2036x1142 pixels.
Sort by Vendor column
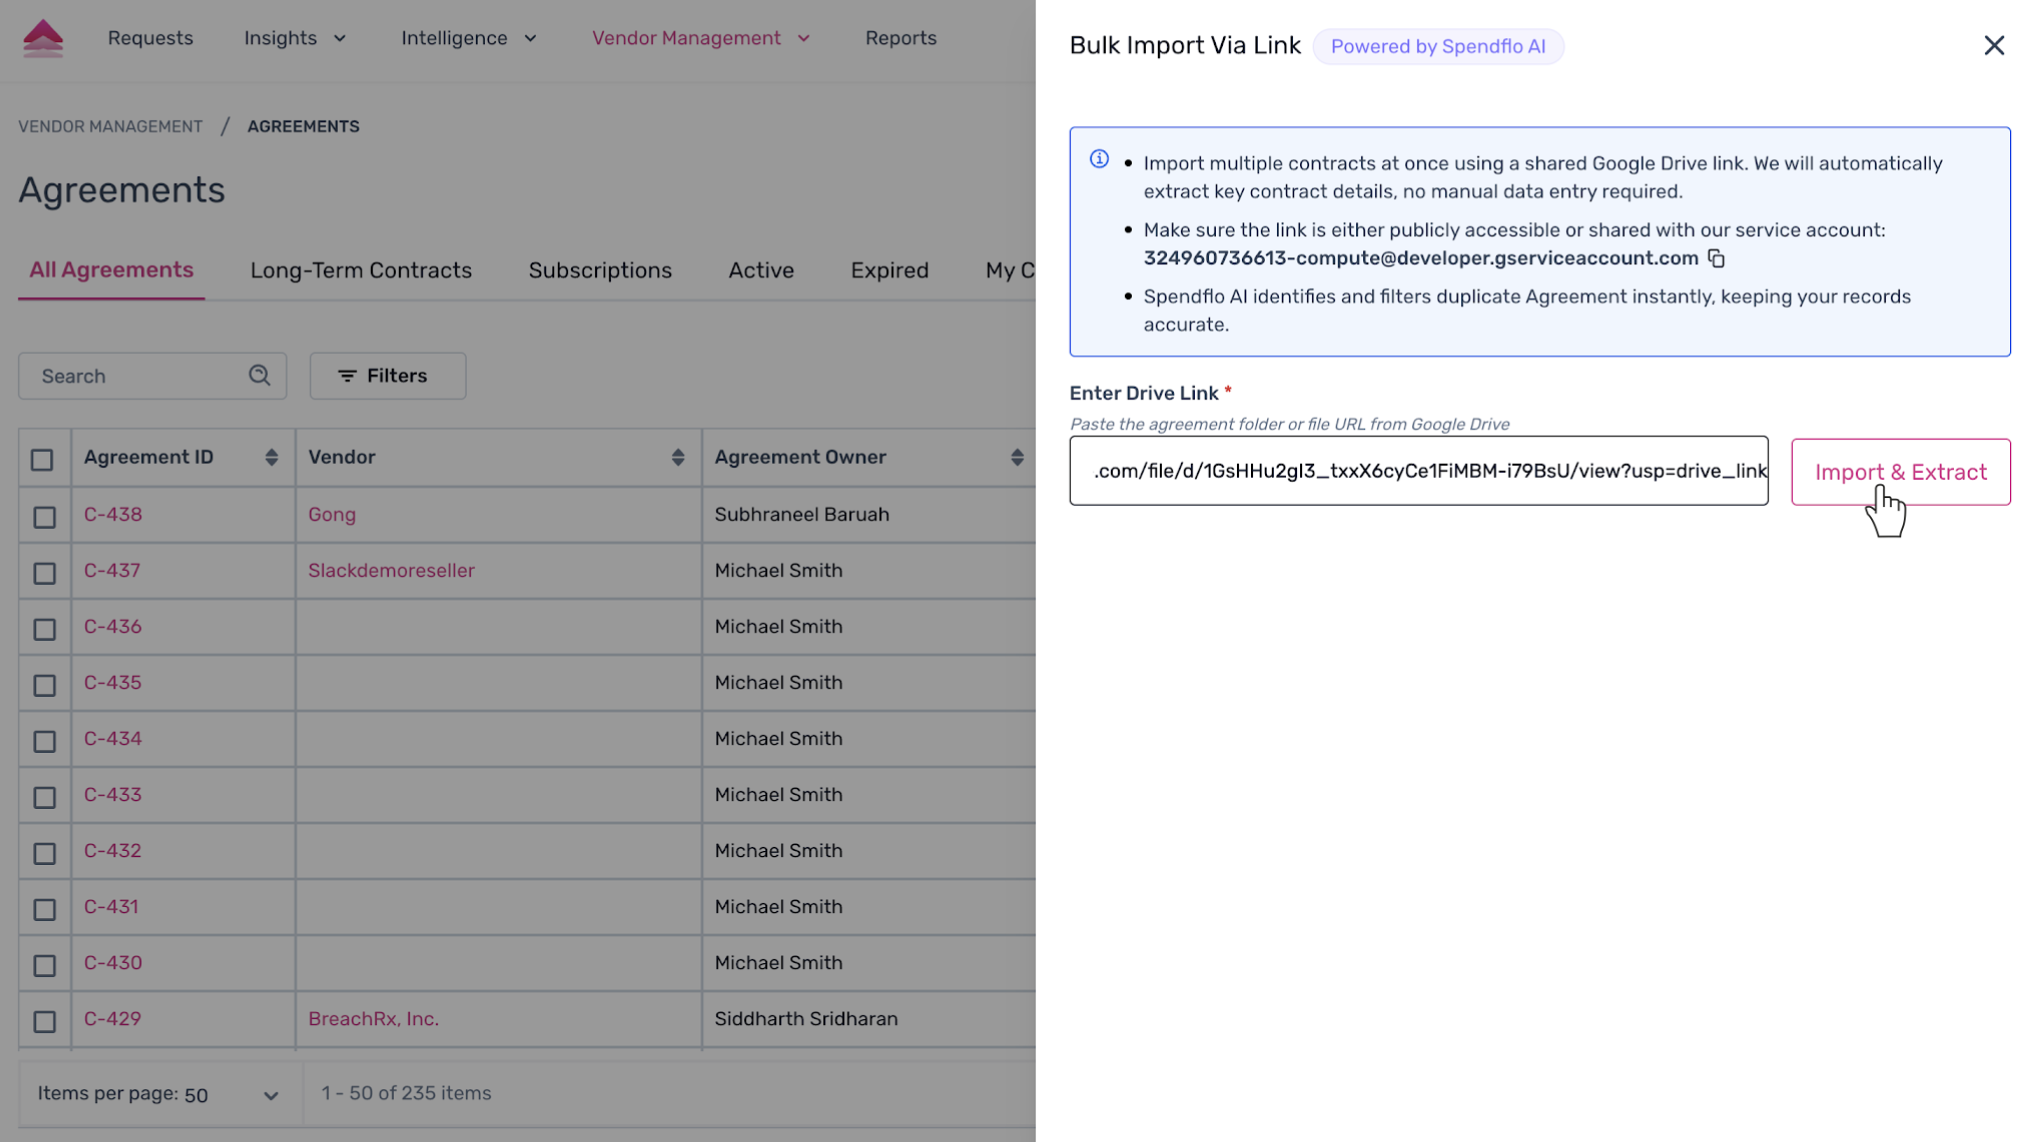(678, 458)
